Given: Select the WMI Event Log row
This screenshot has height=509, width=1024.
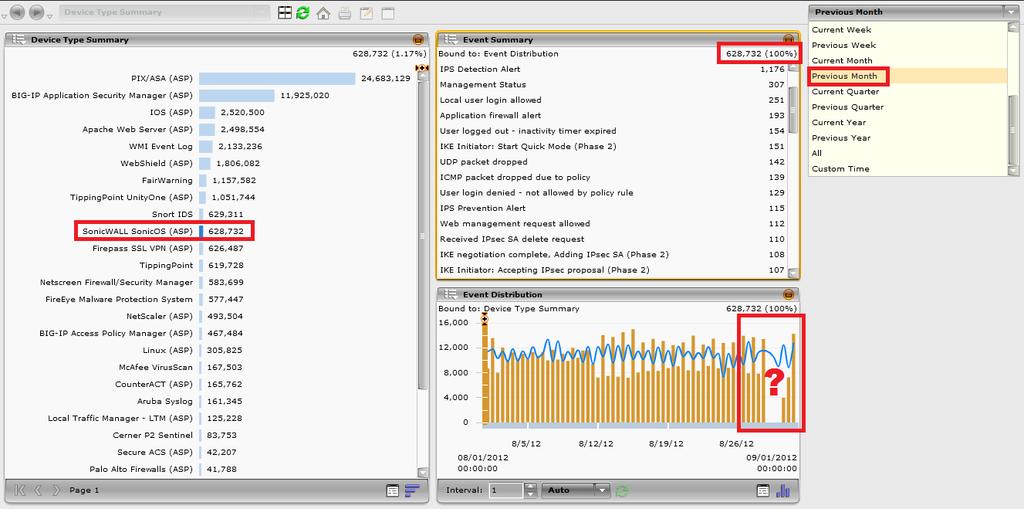Looking at the screenshot, I should click(212, 146).
